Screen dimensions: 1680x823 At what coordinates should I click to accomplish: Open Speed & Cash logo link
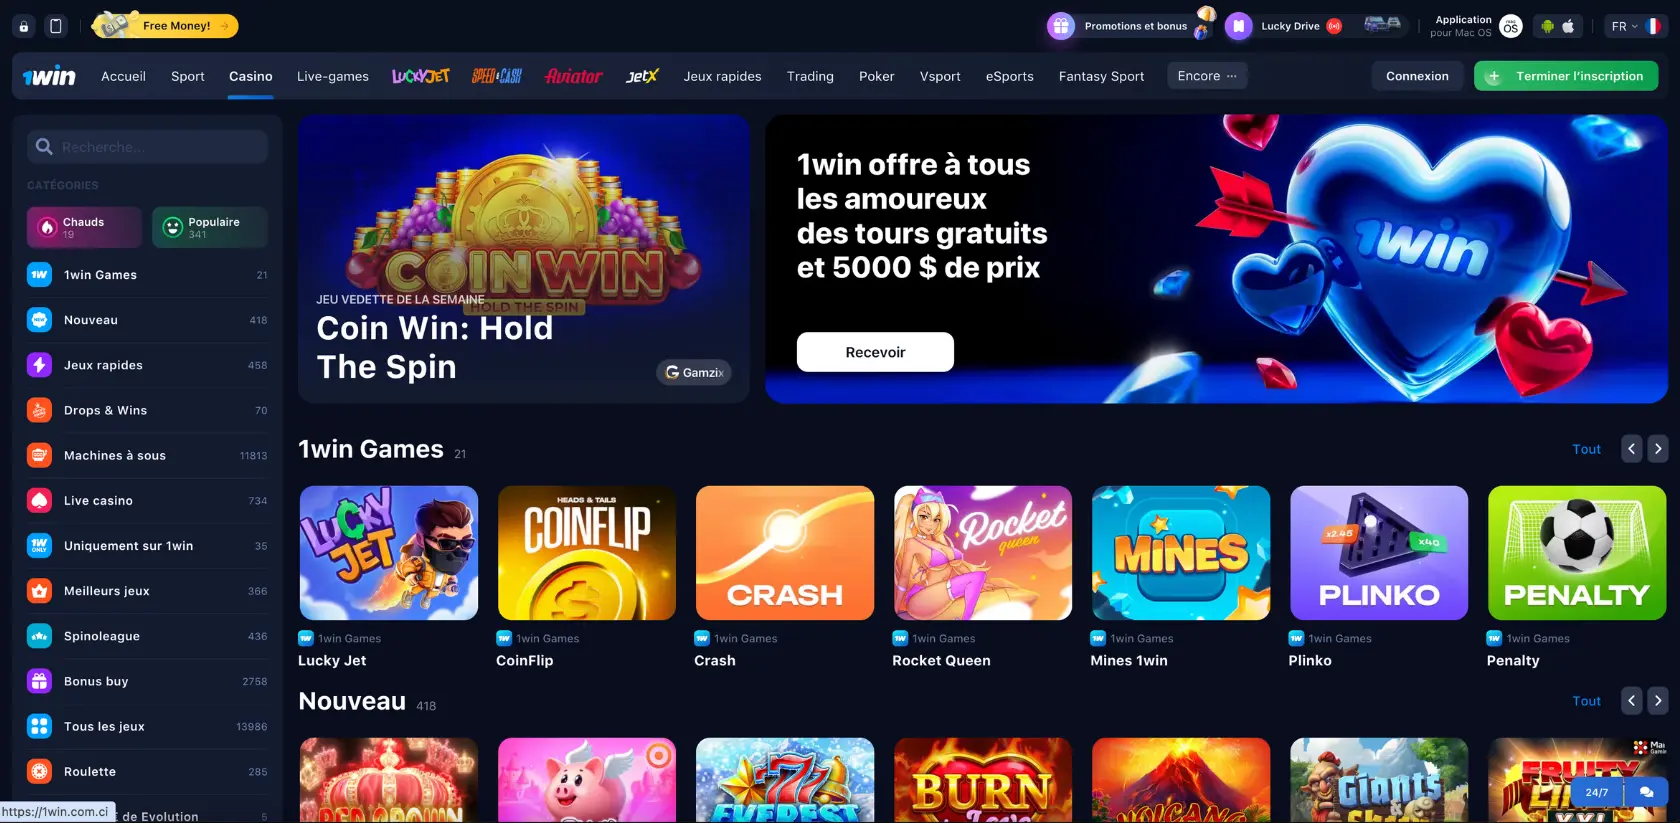click(x=497, y=76)
